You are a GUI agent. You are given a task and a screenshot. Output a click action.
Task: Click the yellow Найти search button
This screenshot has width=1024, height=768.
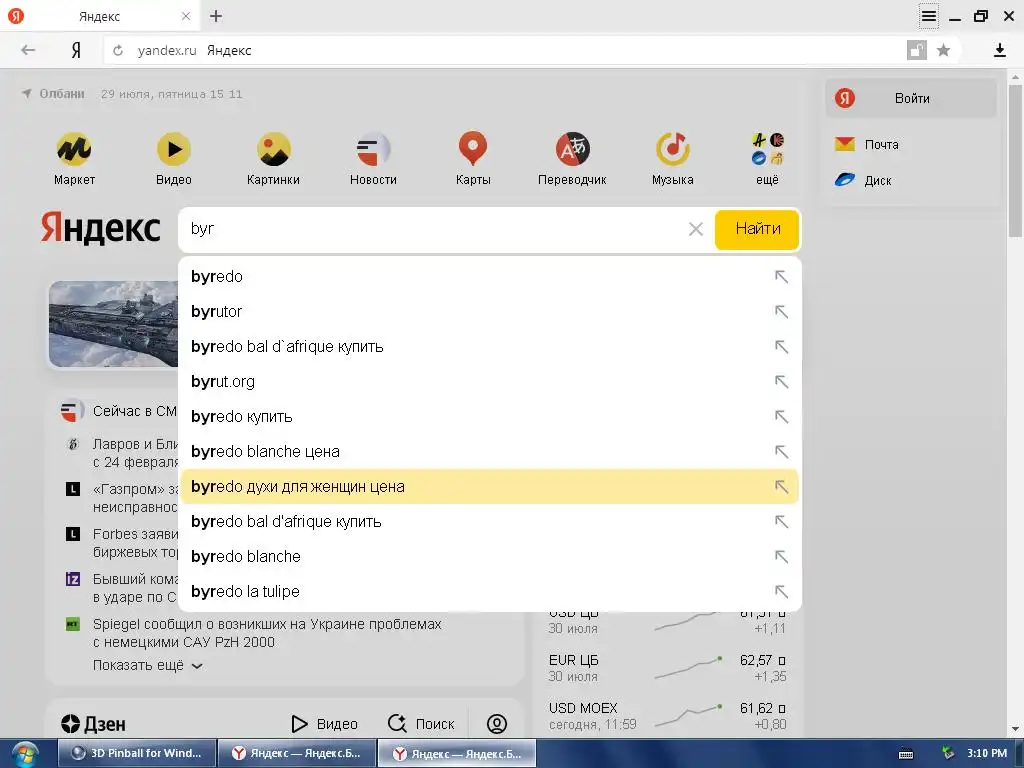(x=757, y=229)
